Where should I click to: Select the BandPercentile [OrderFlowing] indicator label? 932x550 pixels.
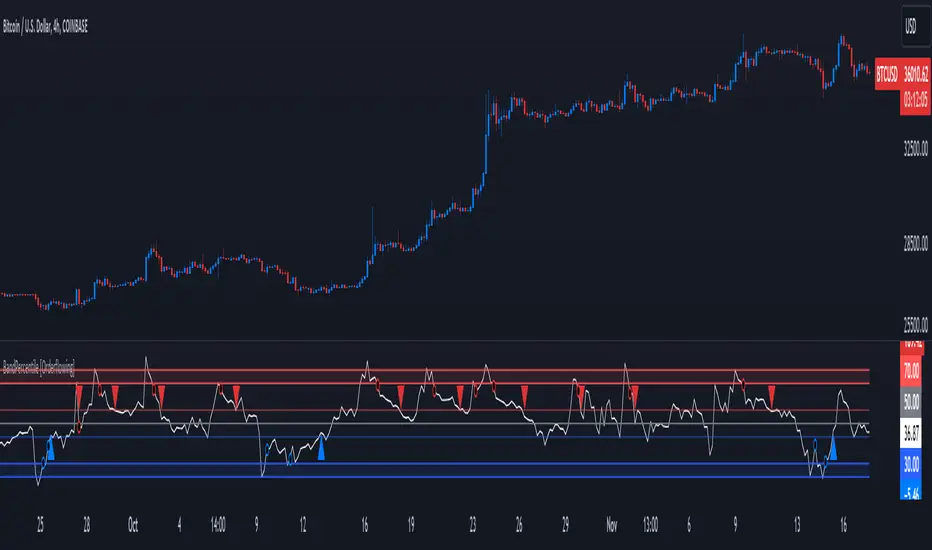point(39,368)
